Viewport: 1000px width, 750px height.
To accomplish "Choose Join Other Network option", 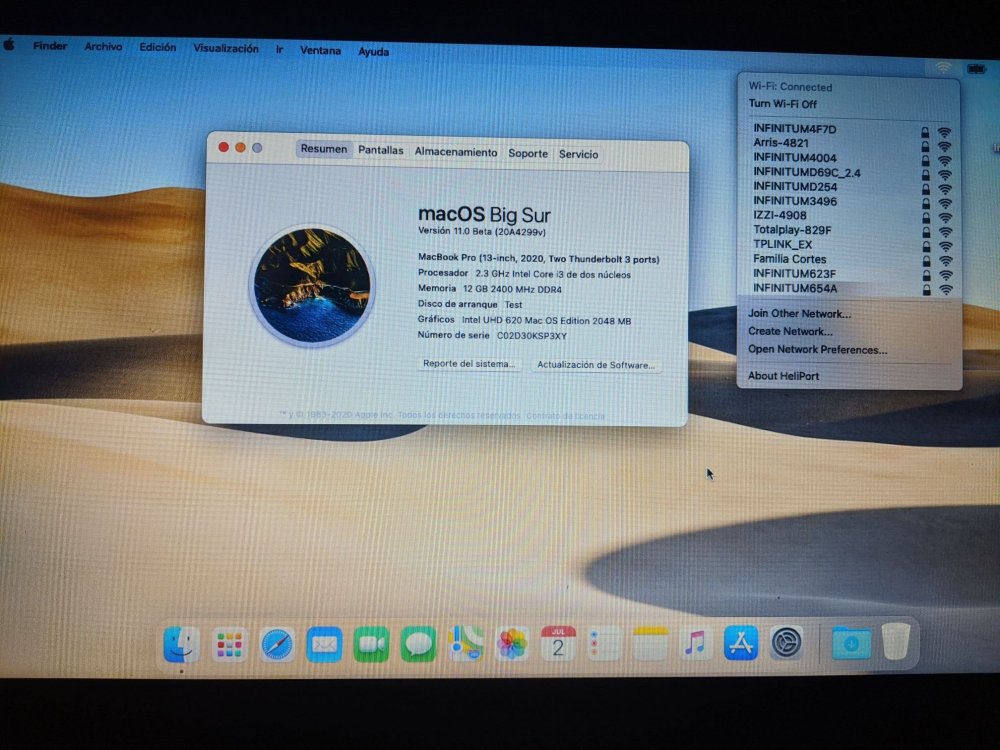I will pyautogui.click(x=800, y=314).
